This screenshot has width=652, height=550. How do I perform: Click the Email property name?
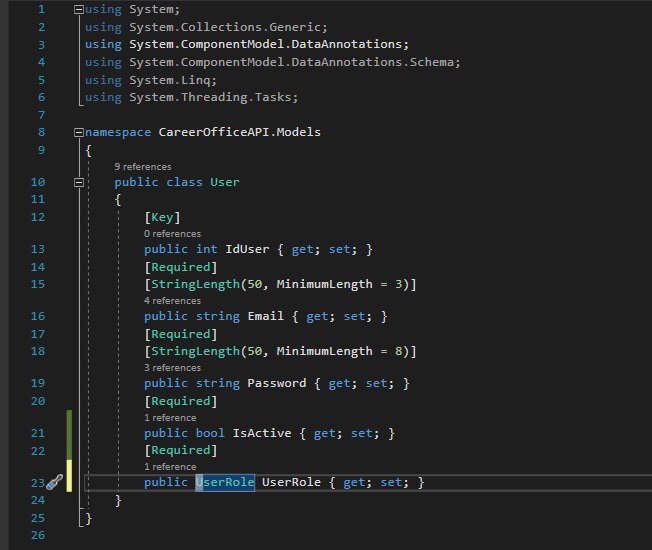265,316
